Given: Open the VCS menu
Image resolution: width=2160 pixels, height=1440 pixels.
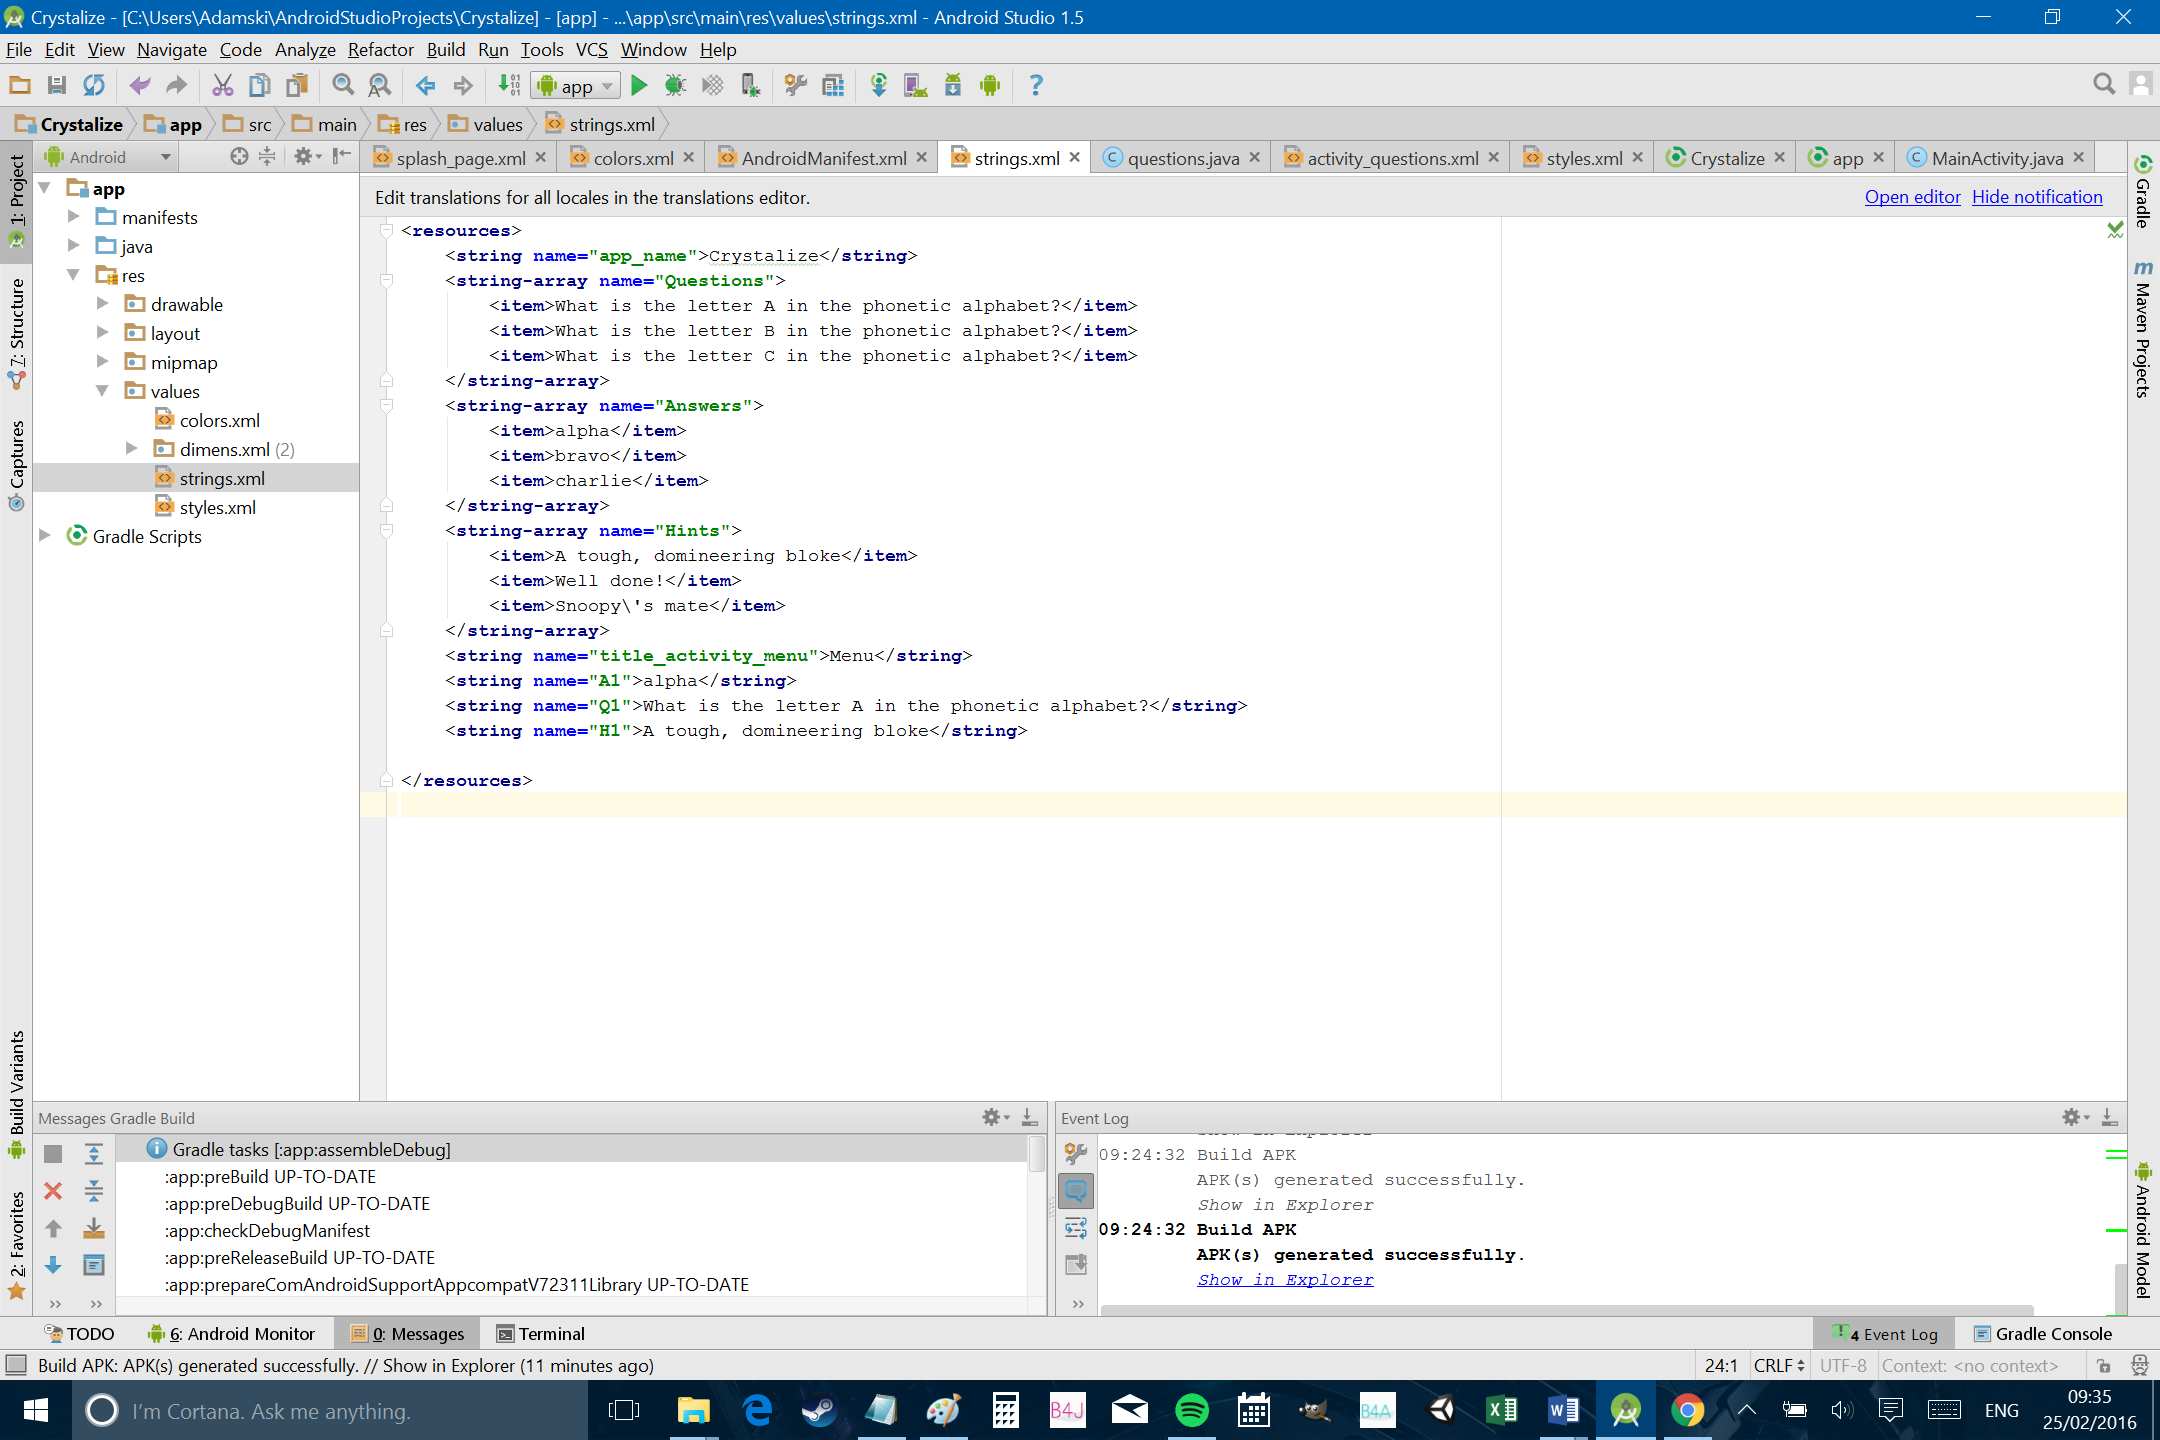Looking at the screenshot, I should (591, 50).
